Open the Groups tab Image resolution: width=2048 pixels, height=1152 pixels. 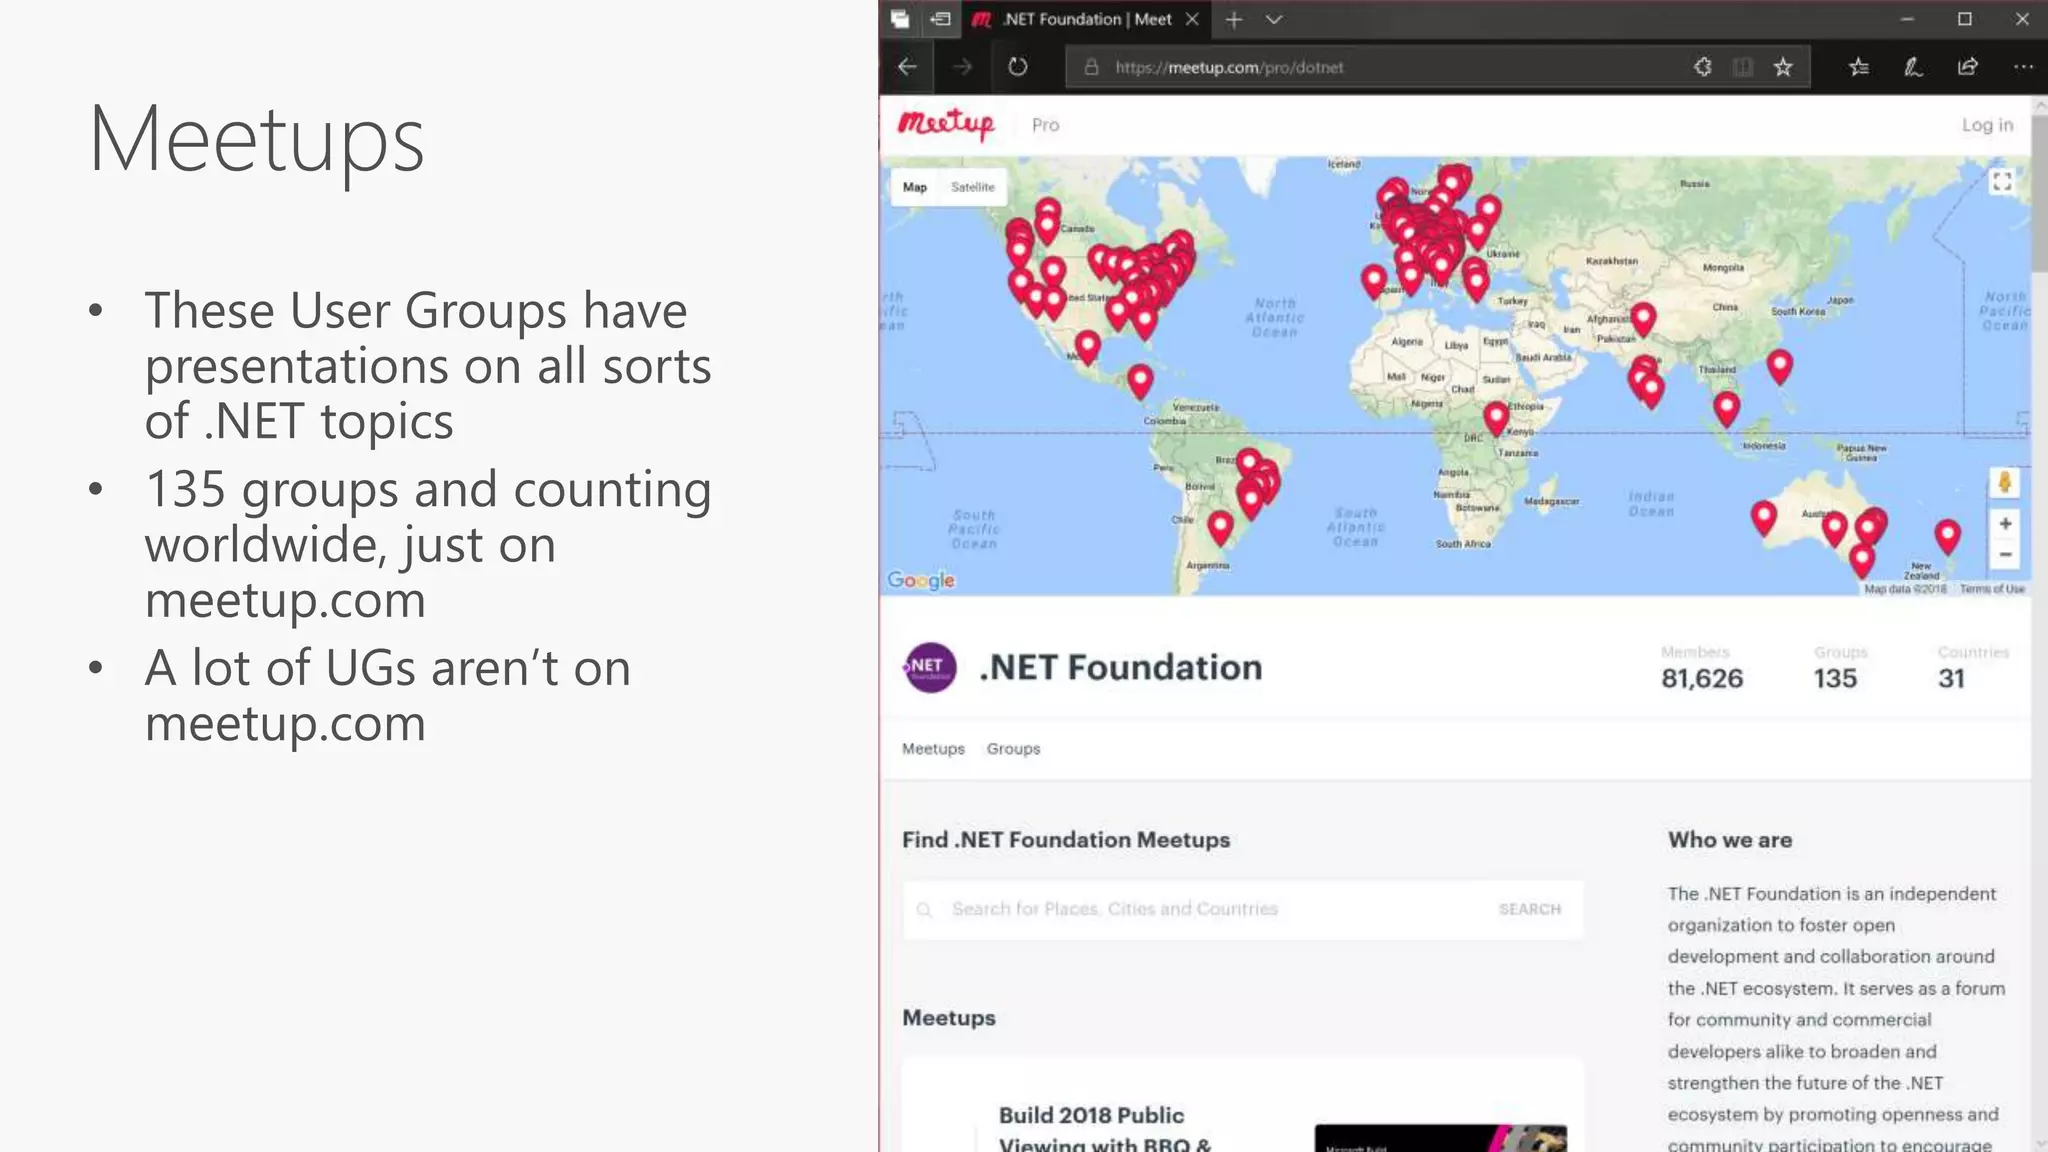[x=1013, y=749]
